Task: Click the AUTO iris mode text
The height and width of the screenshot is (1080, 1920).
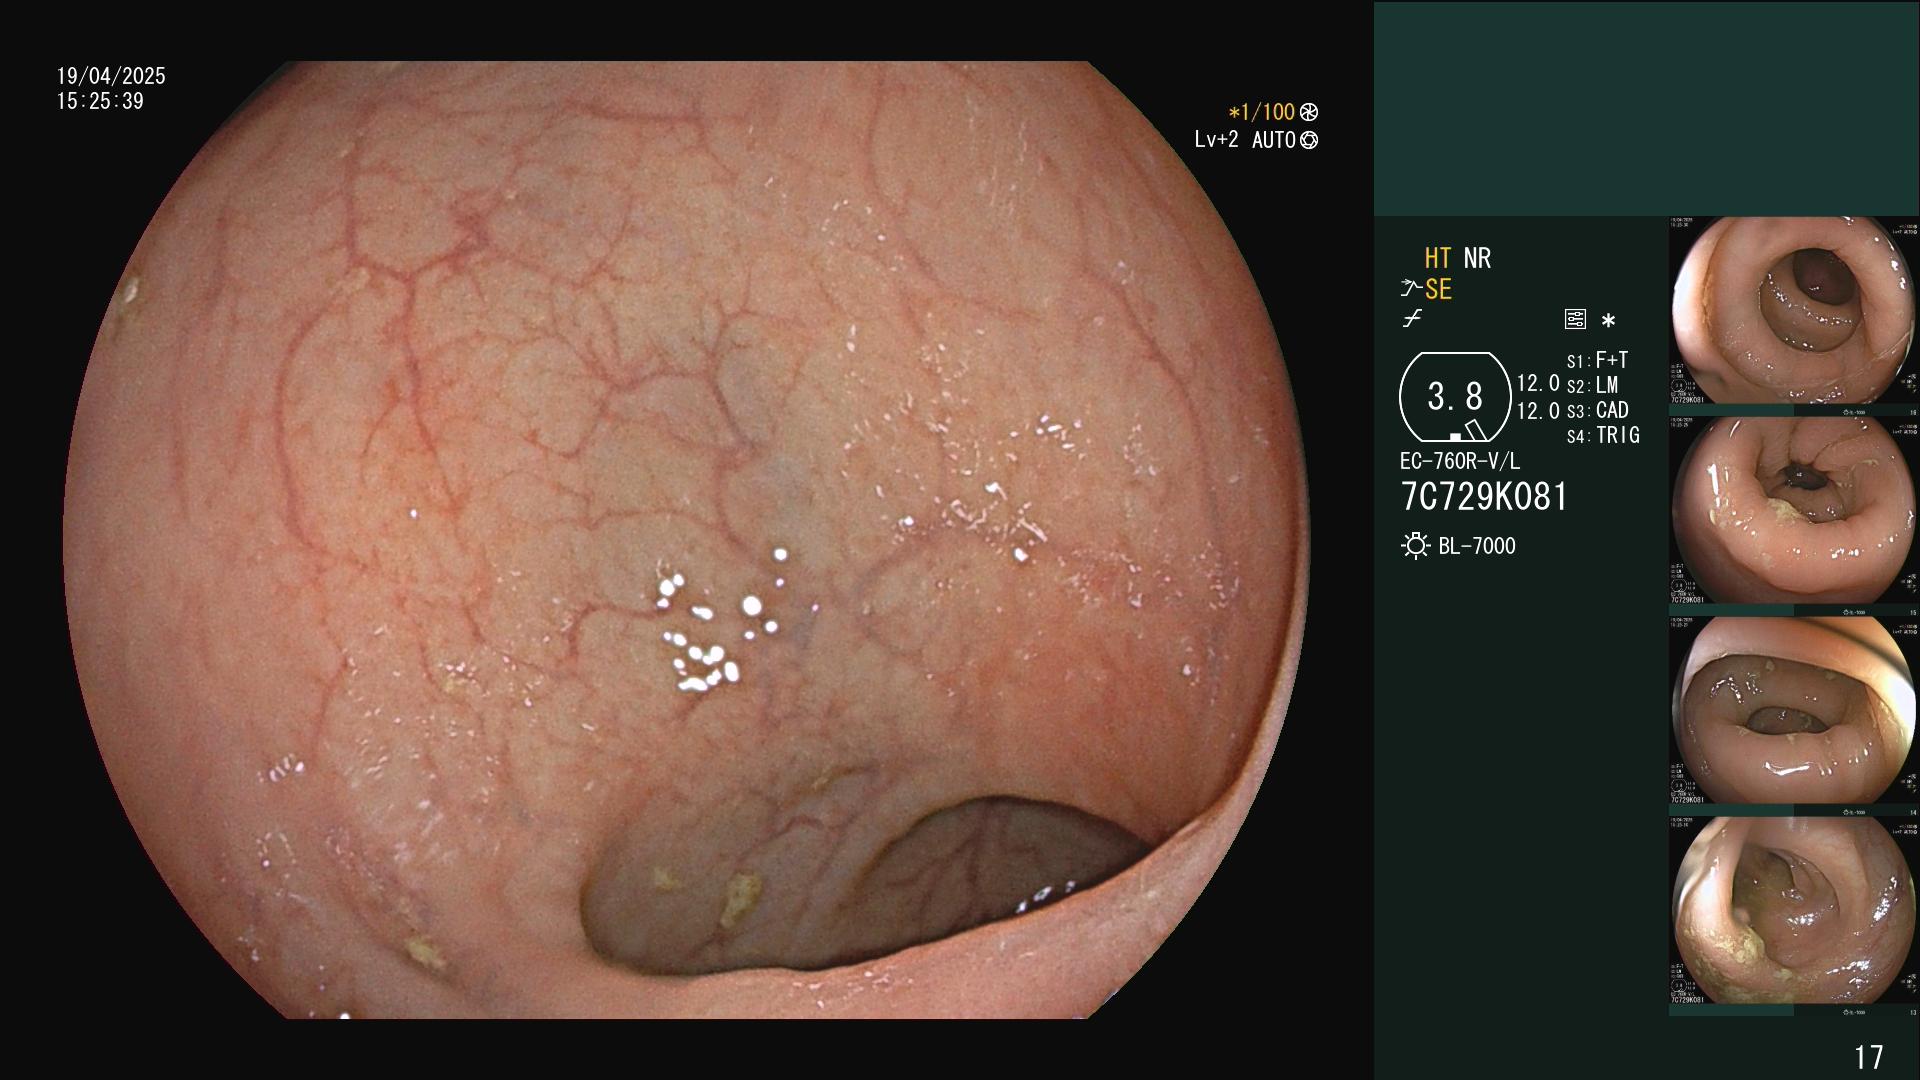Action: tap(1274, 141)
